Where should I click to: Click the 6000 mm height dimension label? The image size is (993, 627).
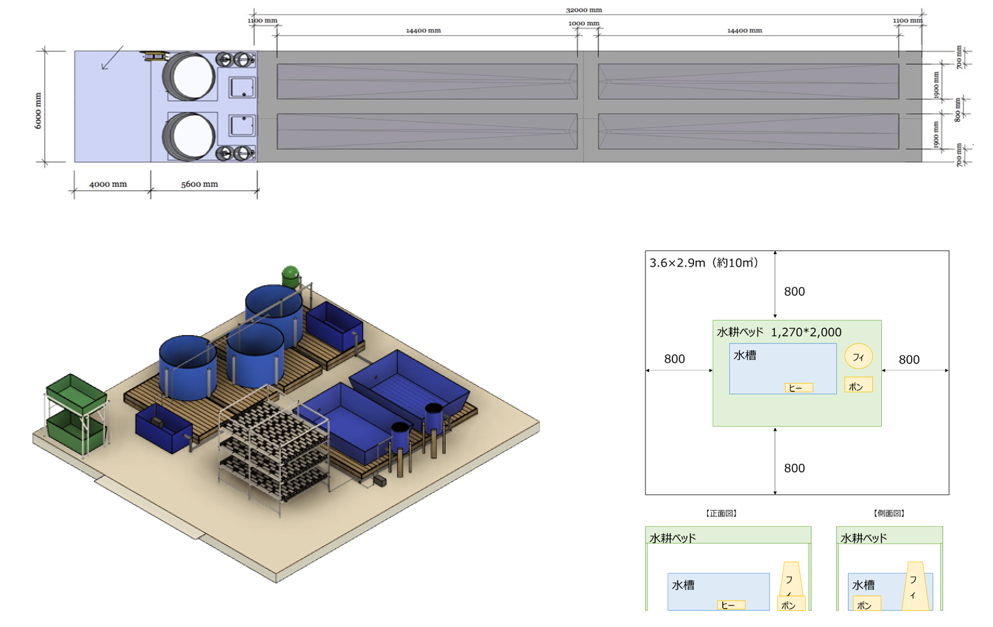38,111
